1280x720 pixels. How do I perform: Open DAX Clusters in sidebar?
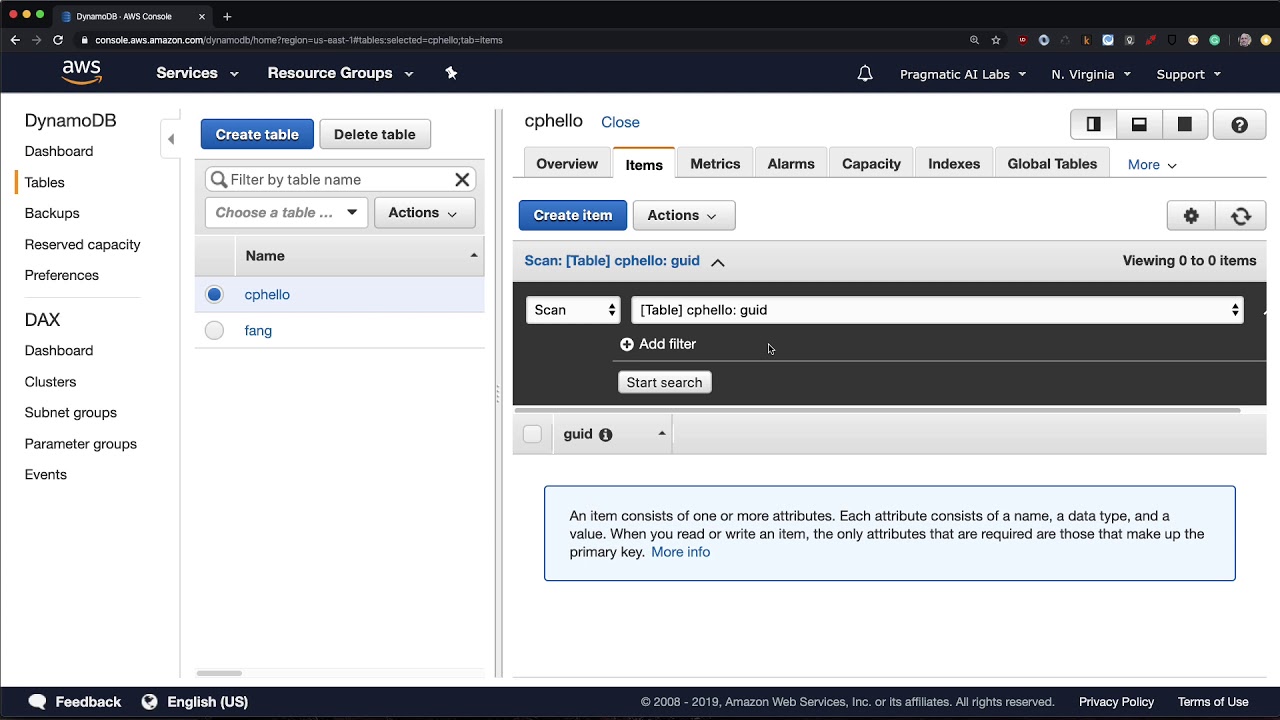[50, 382]
